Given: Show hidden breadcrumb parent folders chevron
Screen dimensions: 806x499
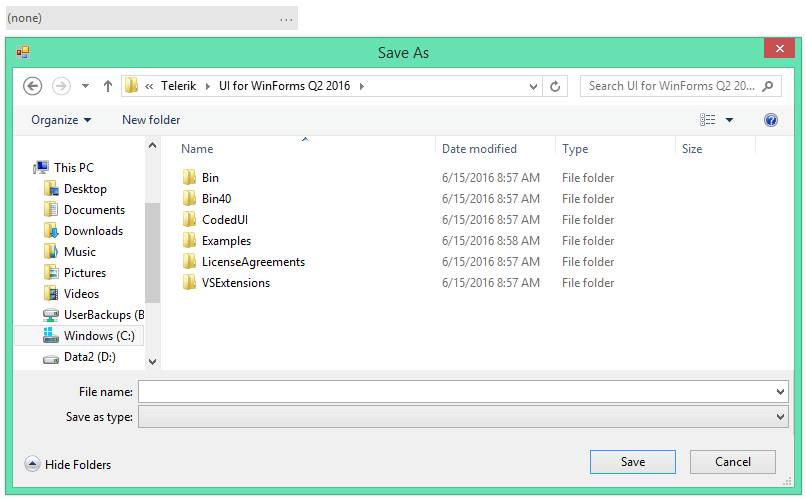Looking at the screenshot, I should pyautogui.click(x=149, y=86).
